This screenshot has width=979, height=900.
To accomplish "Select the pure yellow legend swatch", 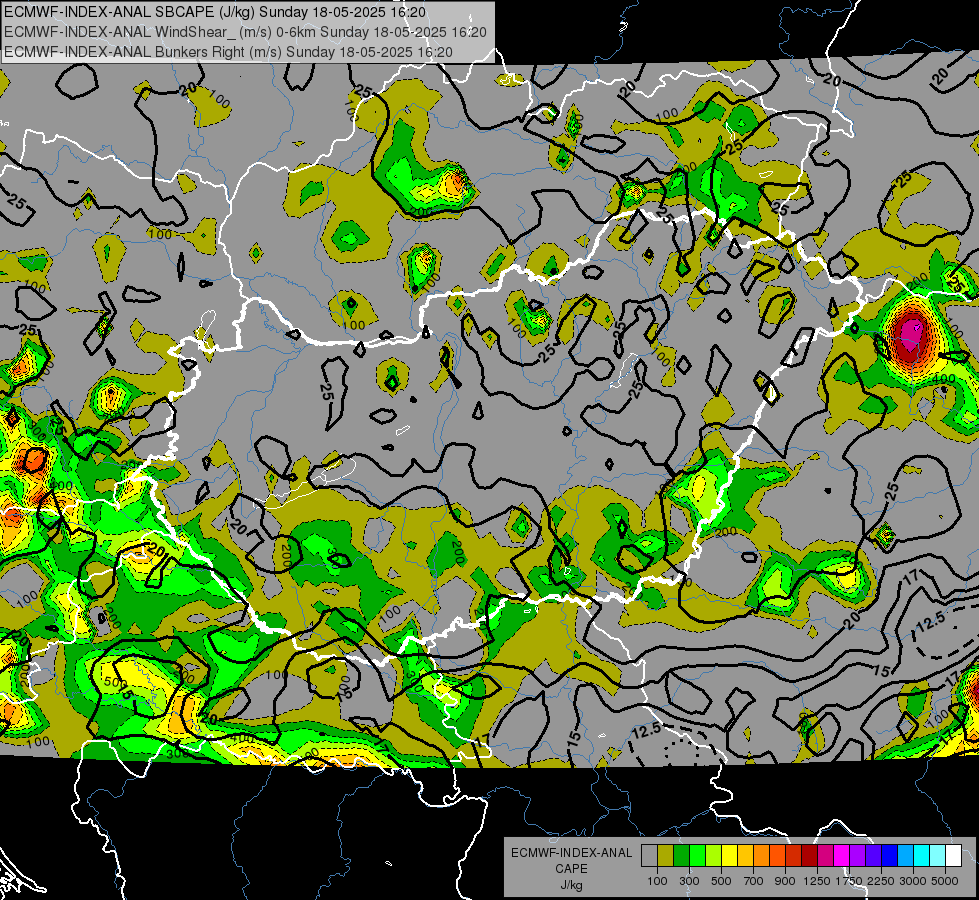I will (x=729, y=855).
